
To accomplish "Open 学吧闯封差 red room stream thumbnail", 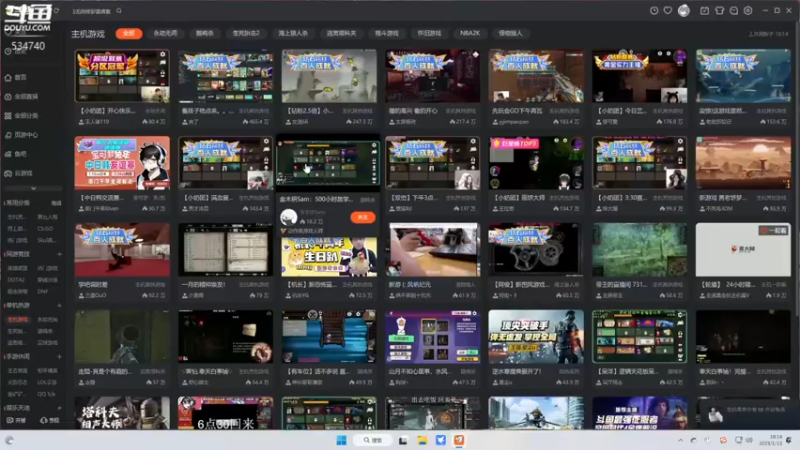I will [122, 249].
